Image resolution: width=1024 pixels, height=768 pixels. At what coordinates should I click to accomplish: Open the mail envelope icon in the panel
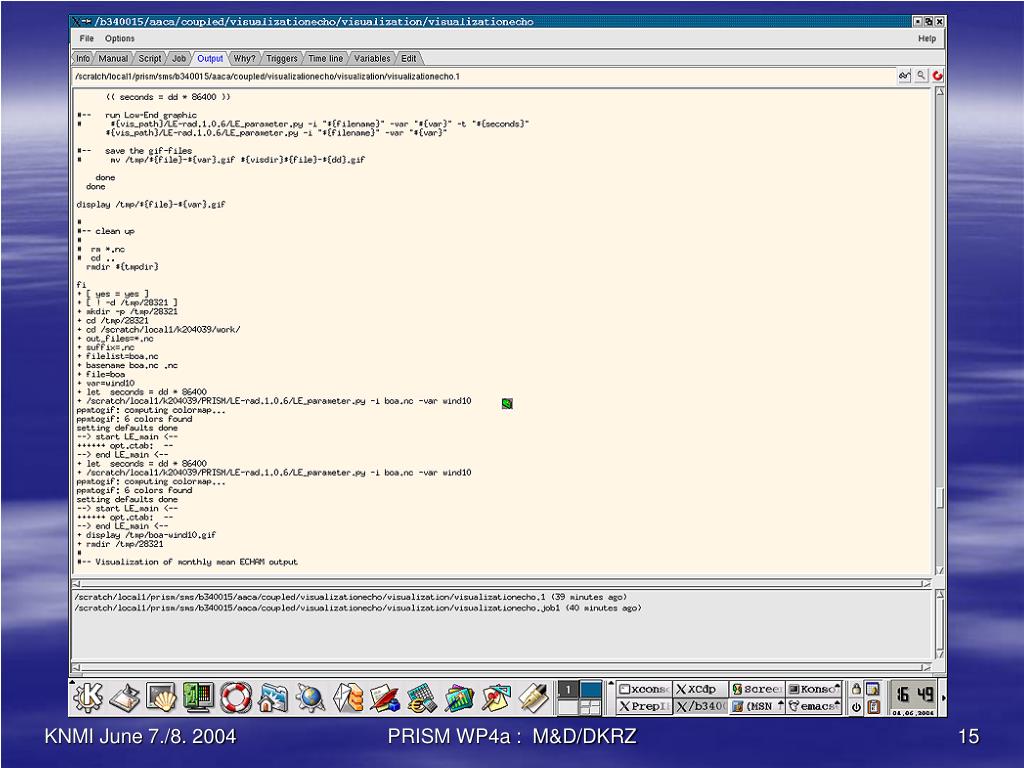pos(348,697)
